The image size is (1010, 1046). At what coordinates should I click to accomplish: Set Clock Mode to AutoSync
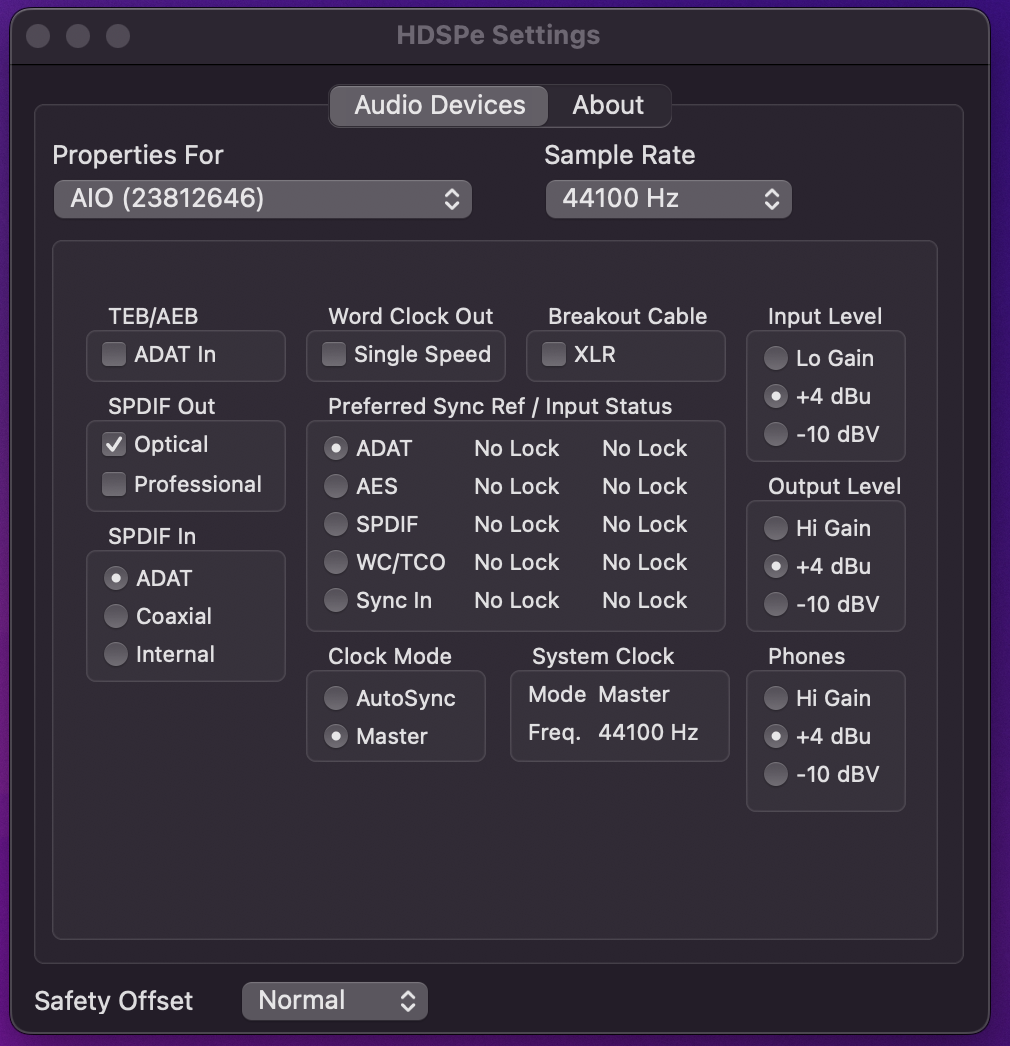coord(336,698)
